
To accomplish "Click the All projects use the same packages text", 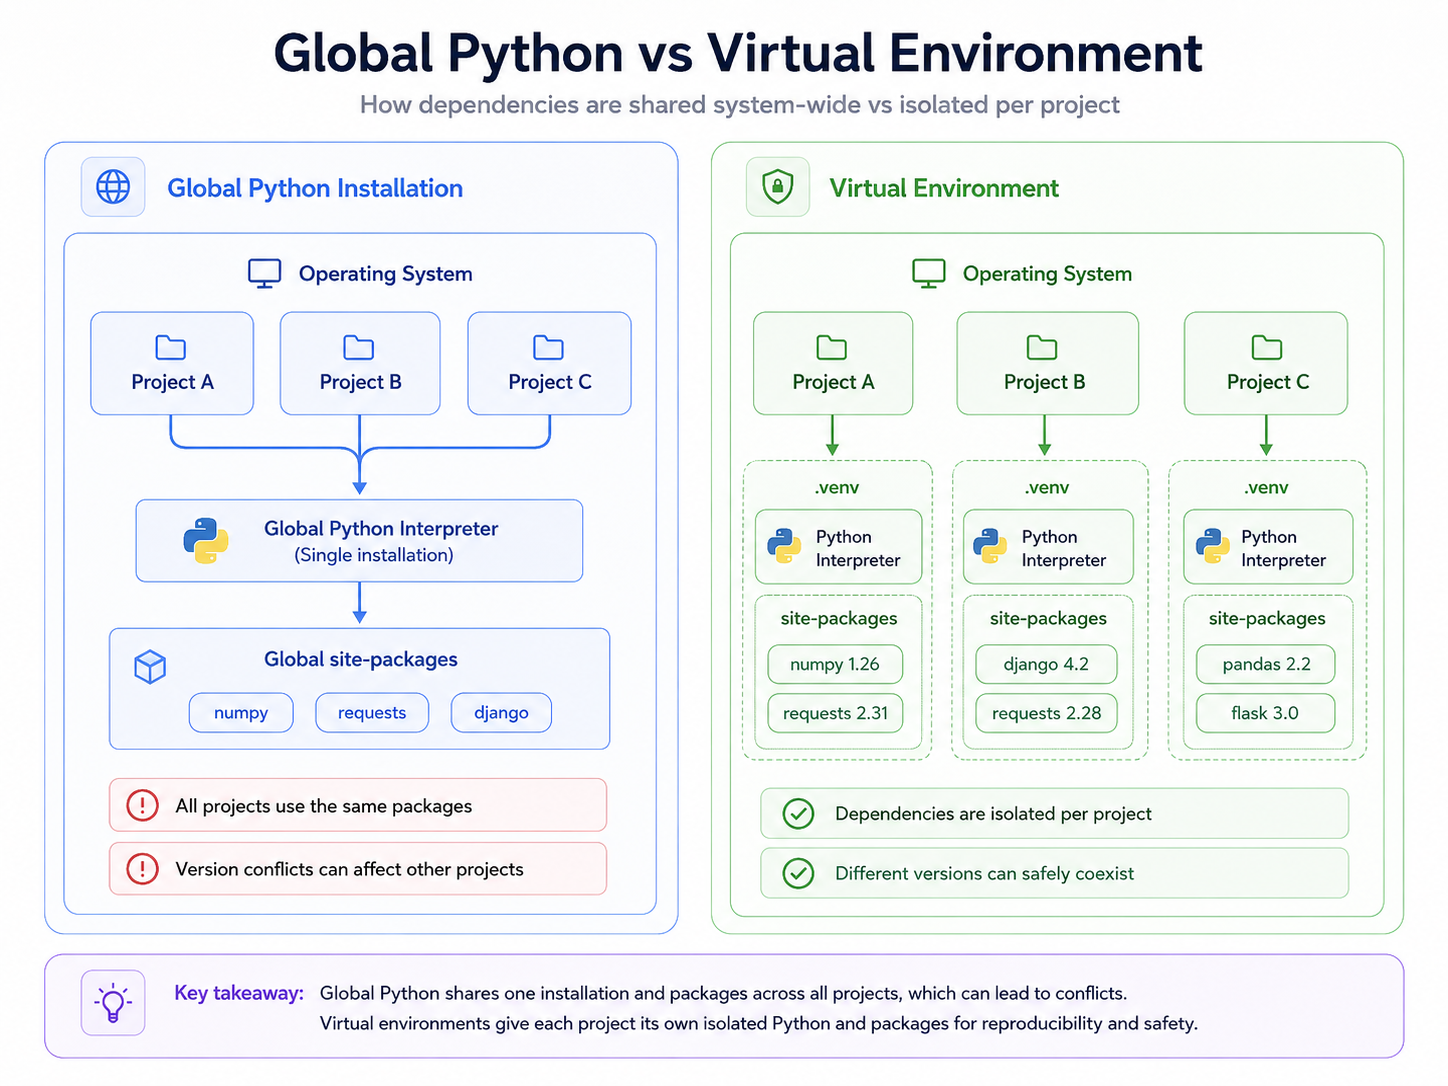I will [x=324, y=806].
